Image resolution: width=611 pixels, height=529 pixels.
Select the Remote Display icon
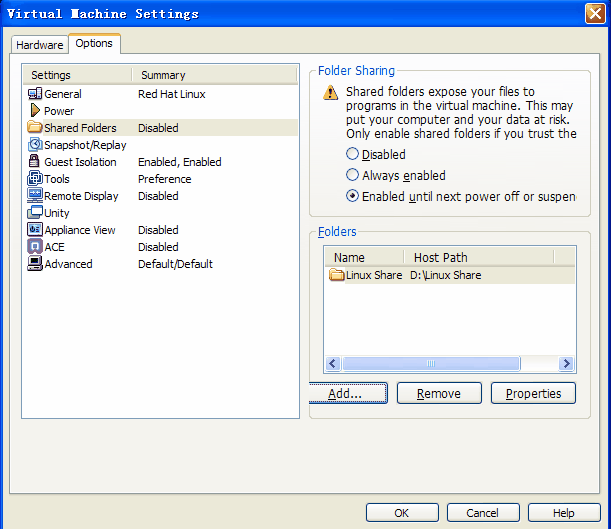click(x=35, y=196)
